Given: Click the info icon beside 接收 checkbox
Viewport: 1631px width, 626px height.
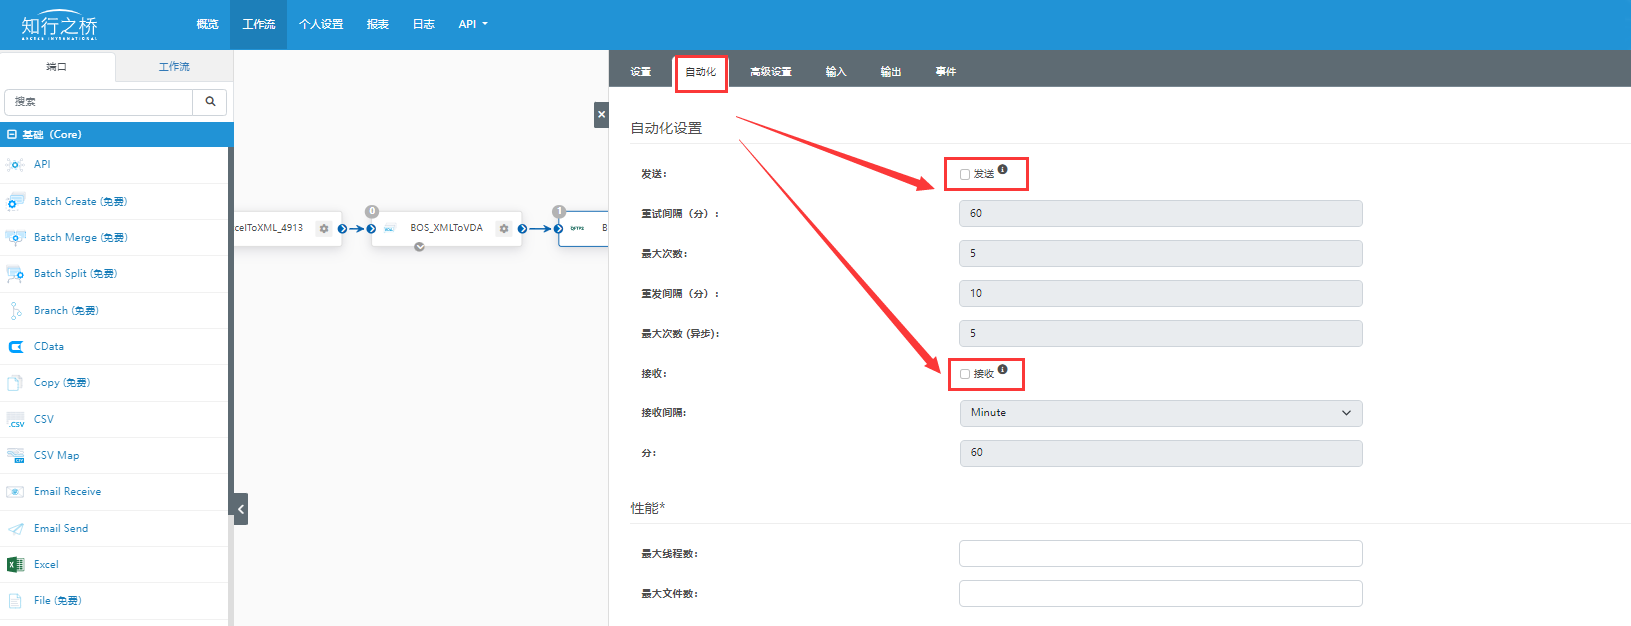Looking at the screenshot, I should coord(1002,370).
